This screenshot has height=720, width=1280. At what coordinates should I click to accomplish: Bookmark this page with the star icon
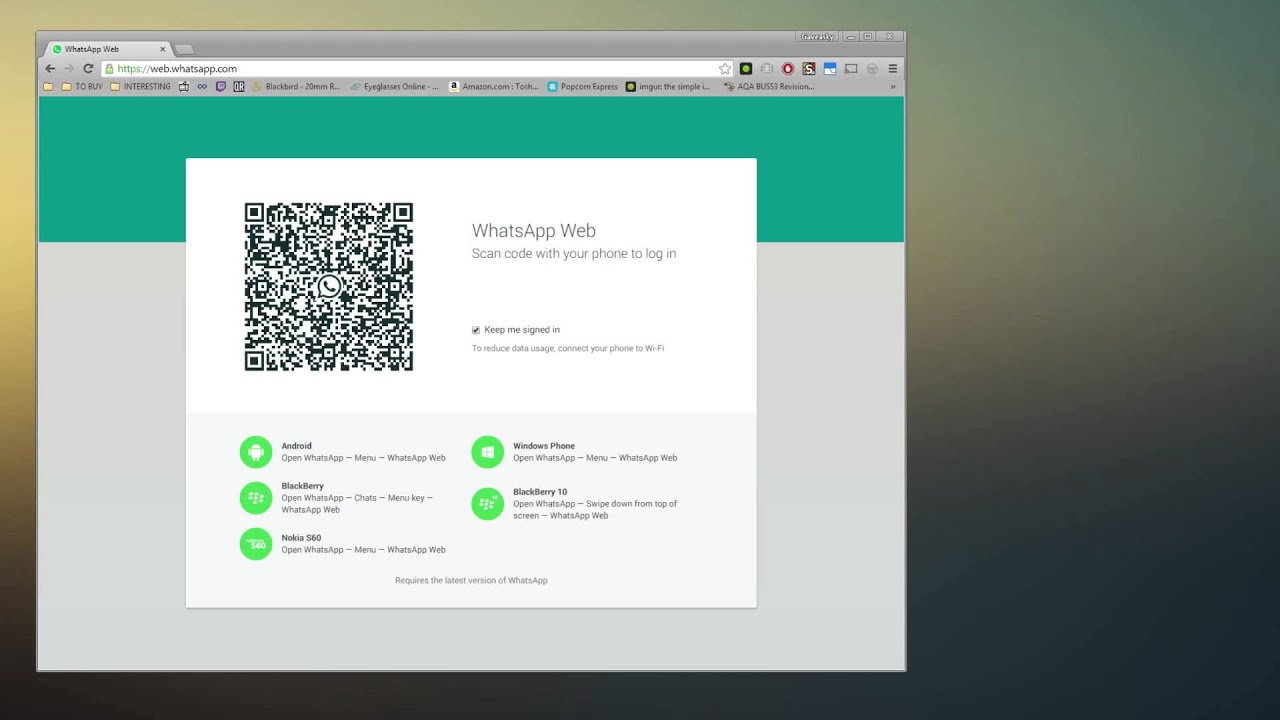725,69
